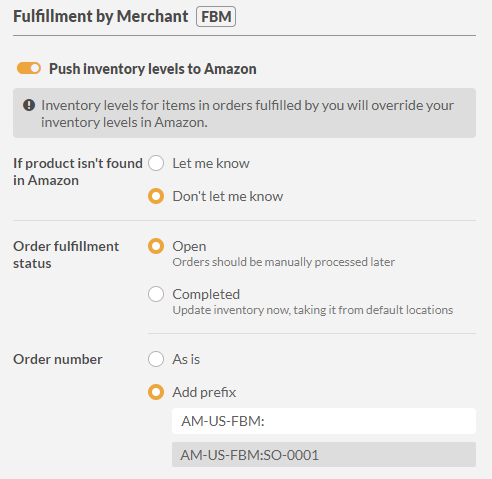Click the Fulfillment by Merchant heading
This screenshot has height=479, width=492.
click(101, 16)
